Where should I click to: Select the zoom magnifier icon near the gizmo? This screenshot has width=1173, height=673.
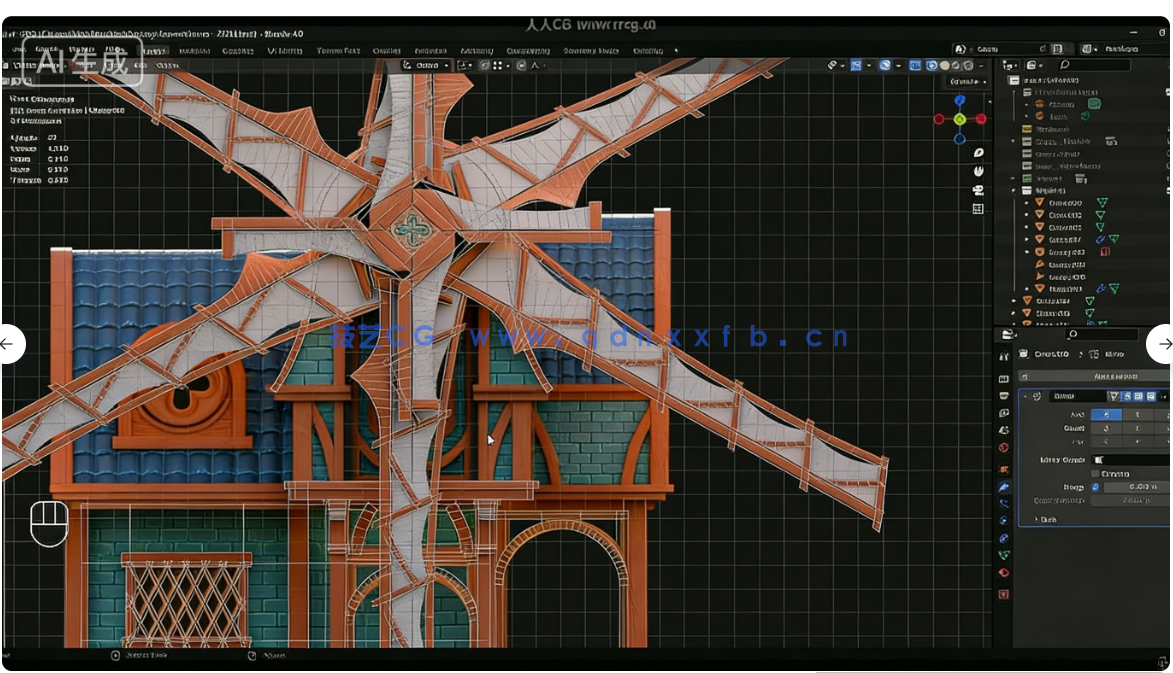coord(979,151)
